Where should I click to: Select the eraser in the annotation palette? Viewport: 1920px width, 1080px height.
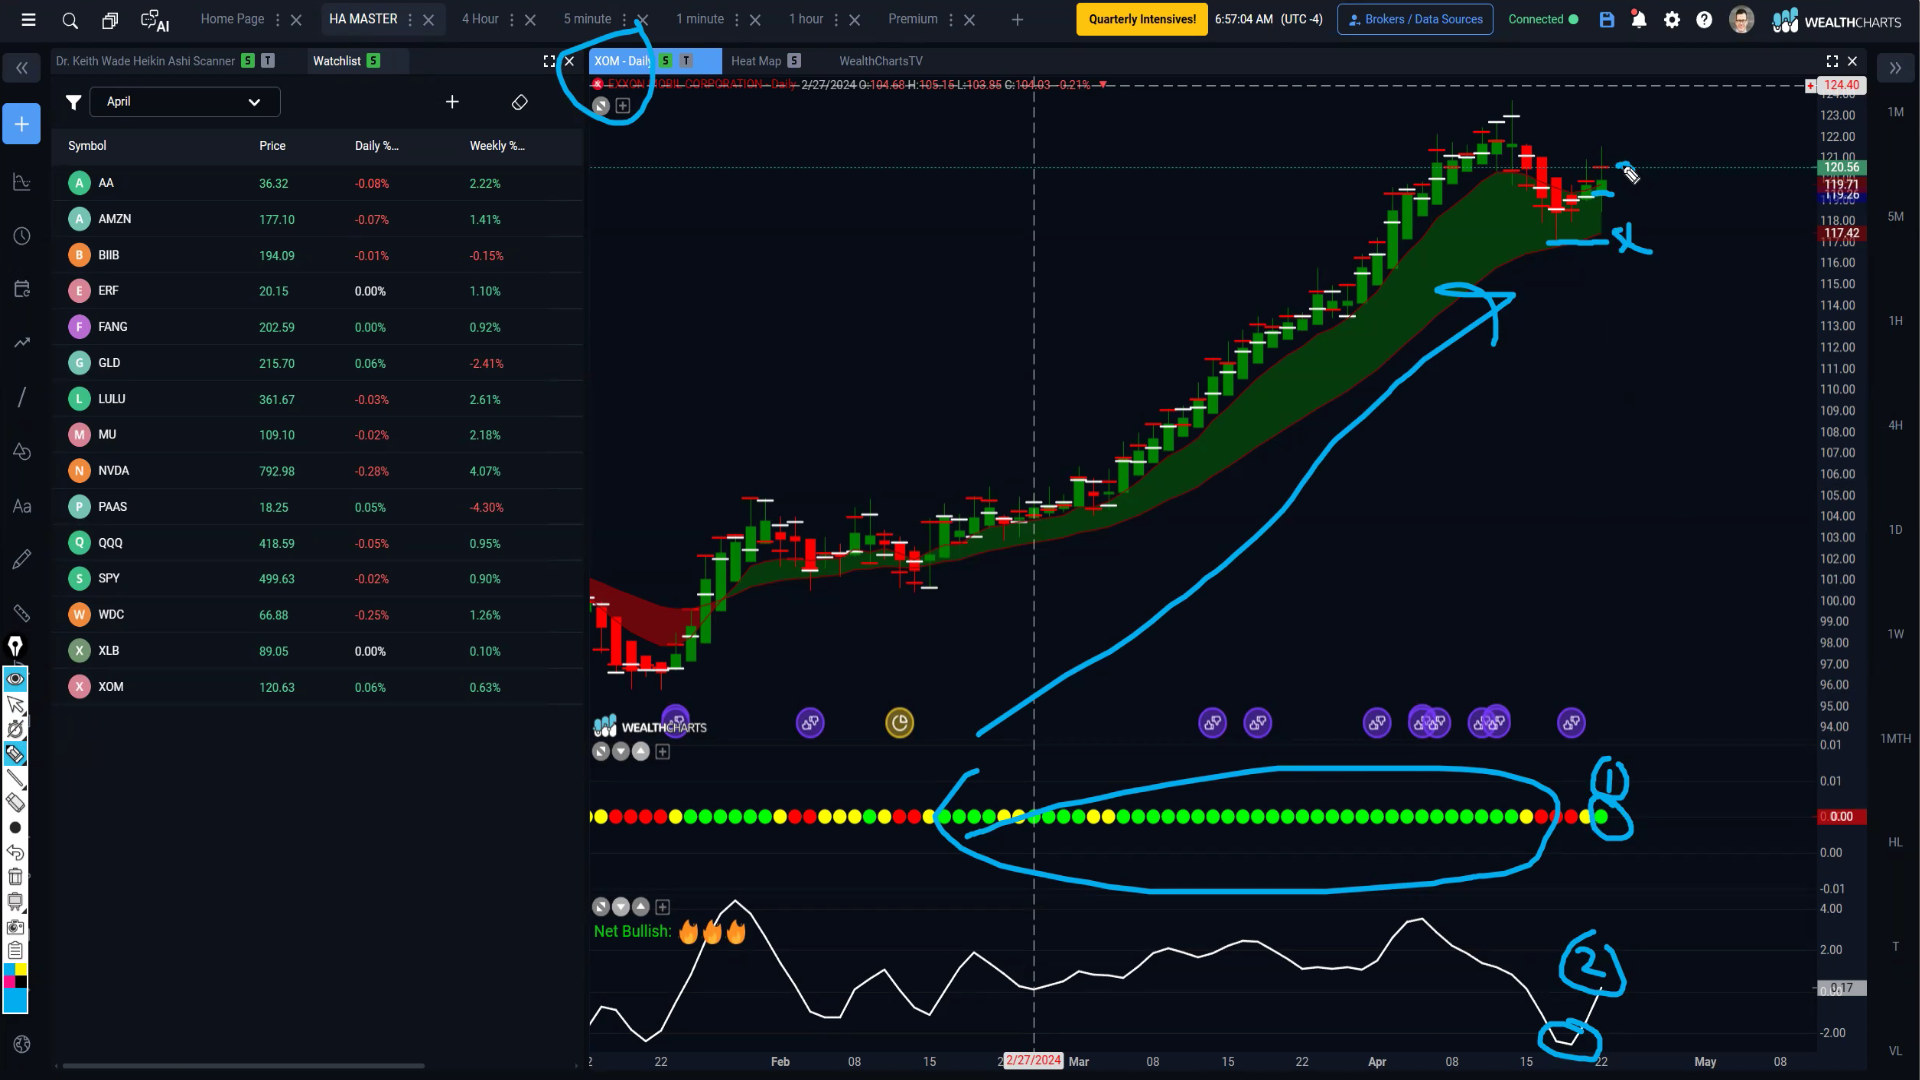tap(15, 802)
